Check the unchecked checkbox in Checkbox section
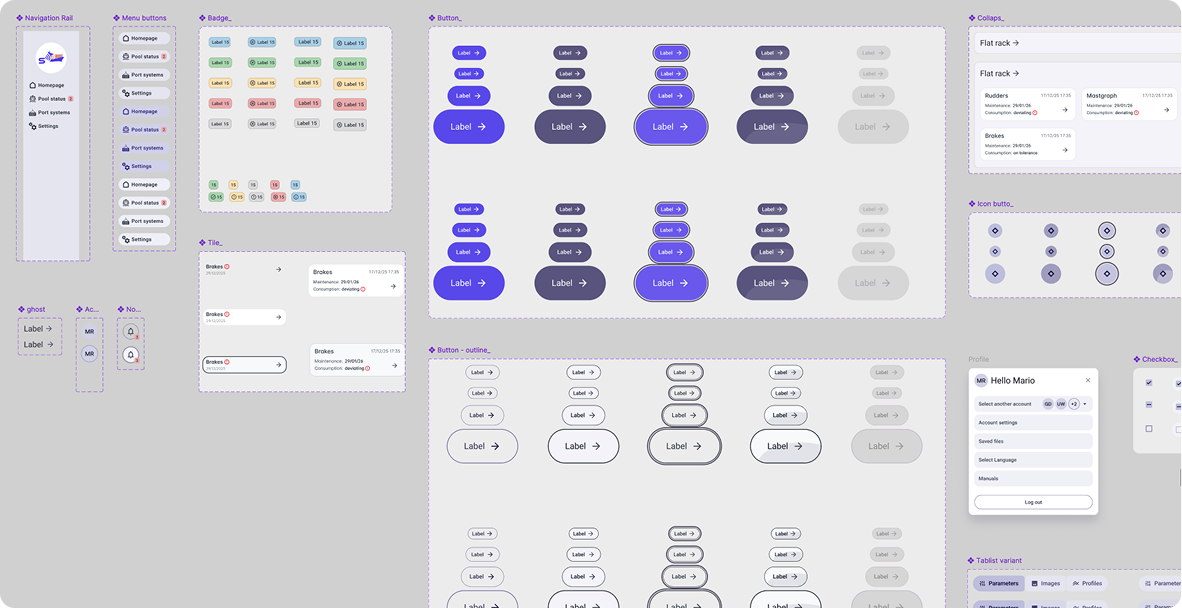This screenshot has width=1182, height=608. tap(1149, 428)
